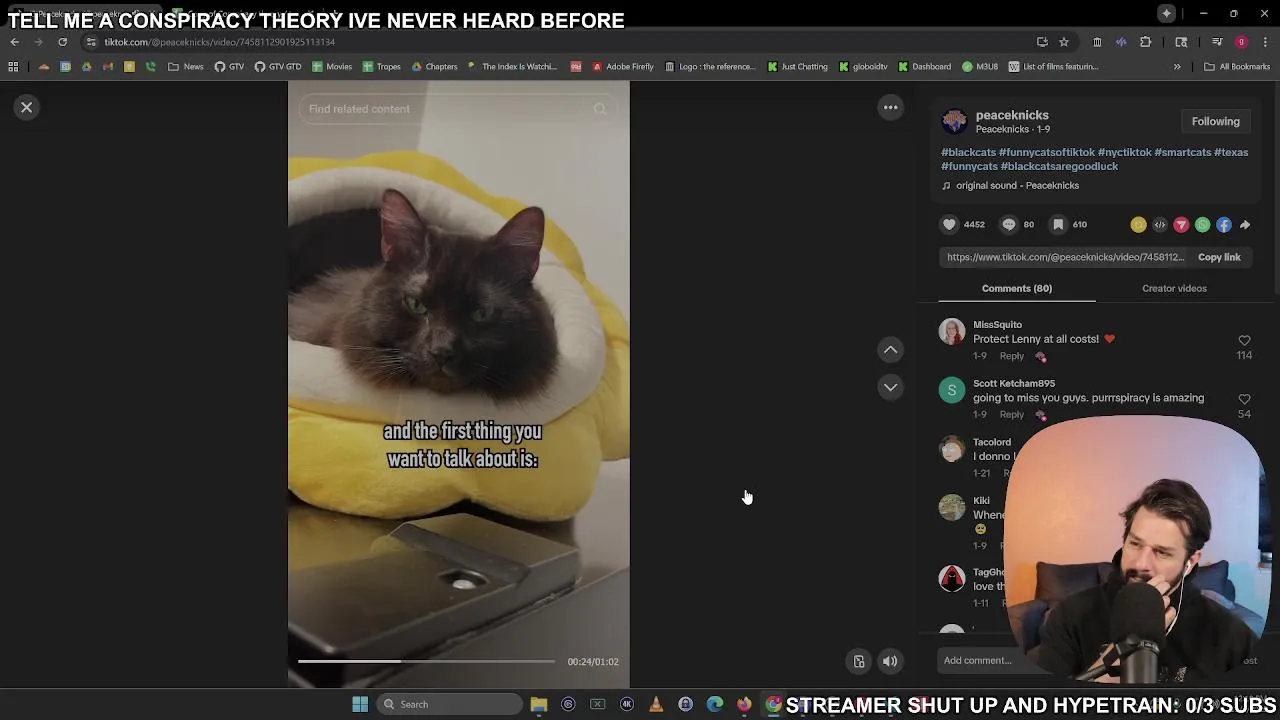Screen dimensions: 1280x720
Task: Like Scott Ketcham895's comment
Action: [x=1244, y=400]
